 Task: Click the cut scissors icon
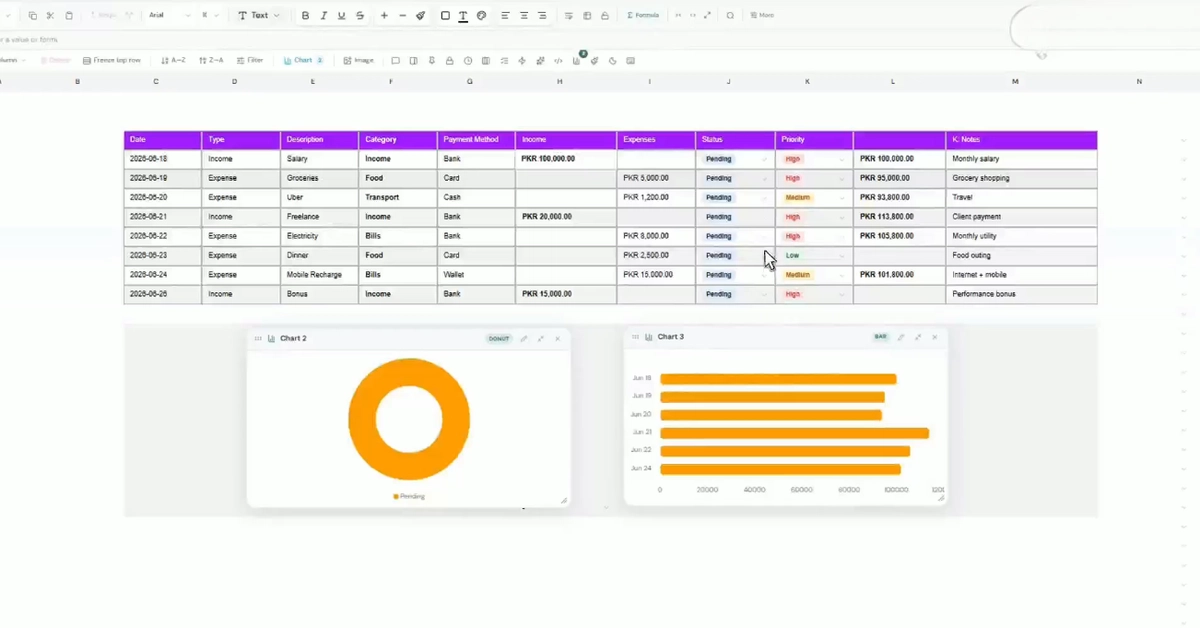click(50, 16)
